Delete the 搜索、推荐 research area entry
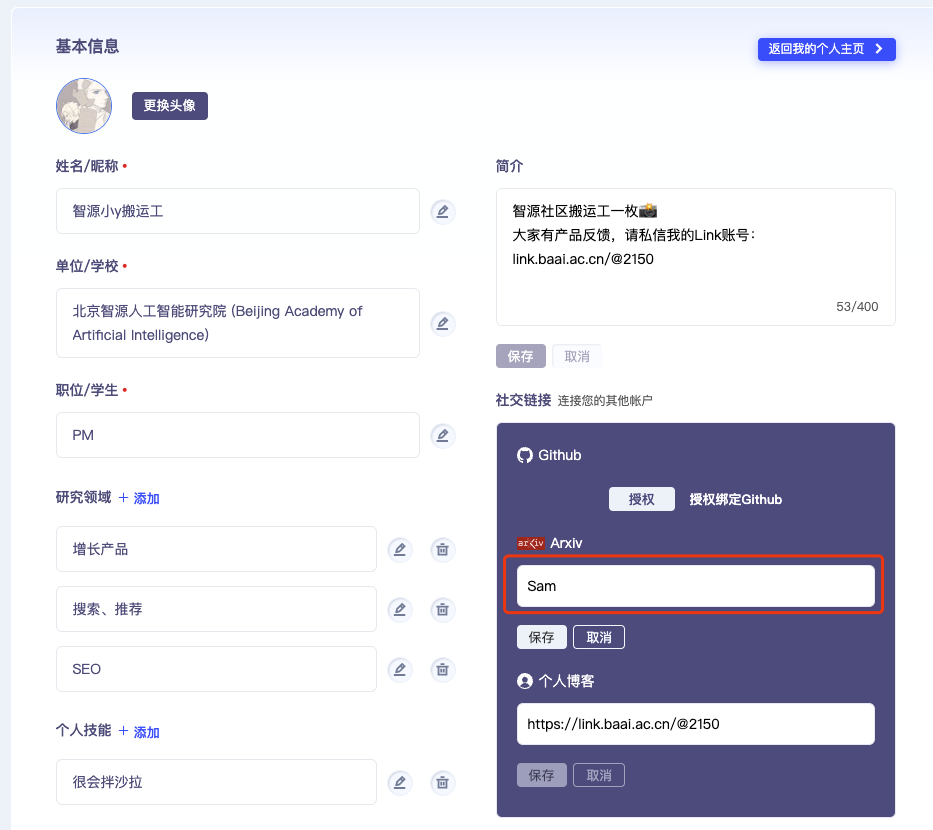Image resolution: width=933 pixels, height=830 pixels. point(443,609)
